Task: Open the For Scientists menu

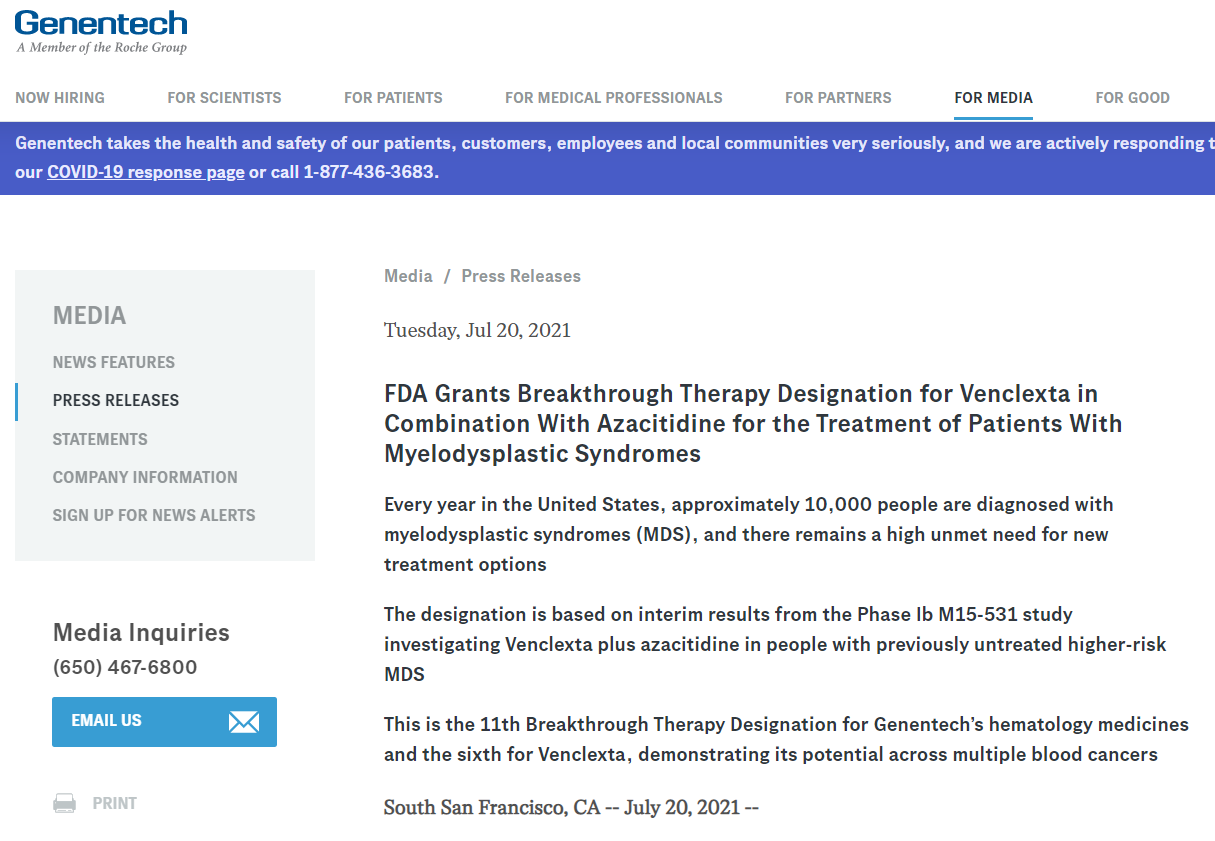Action: (224, 98)
